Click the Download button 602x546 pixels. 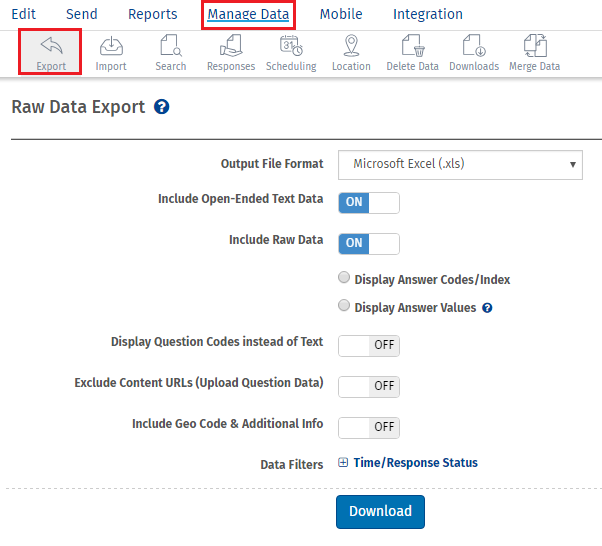point(380,512)
